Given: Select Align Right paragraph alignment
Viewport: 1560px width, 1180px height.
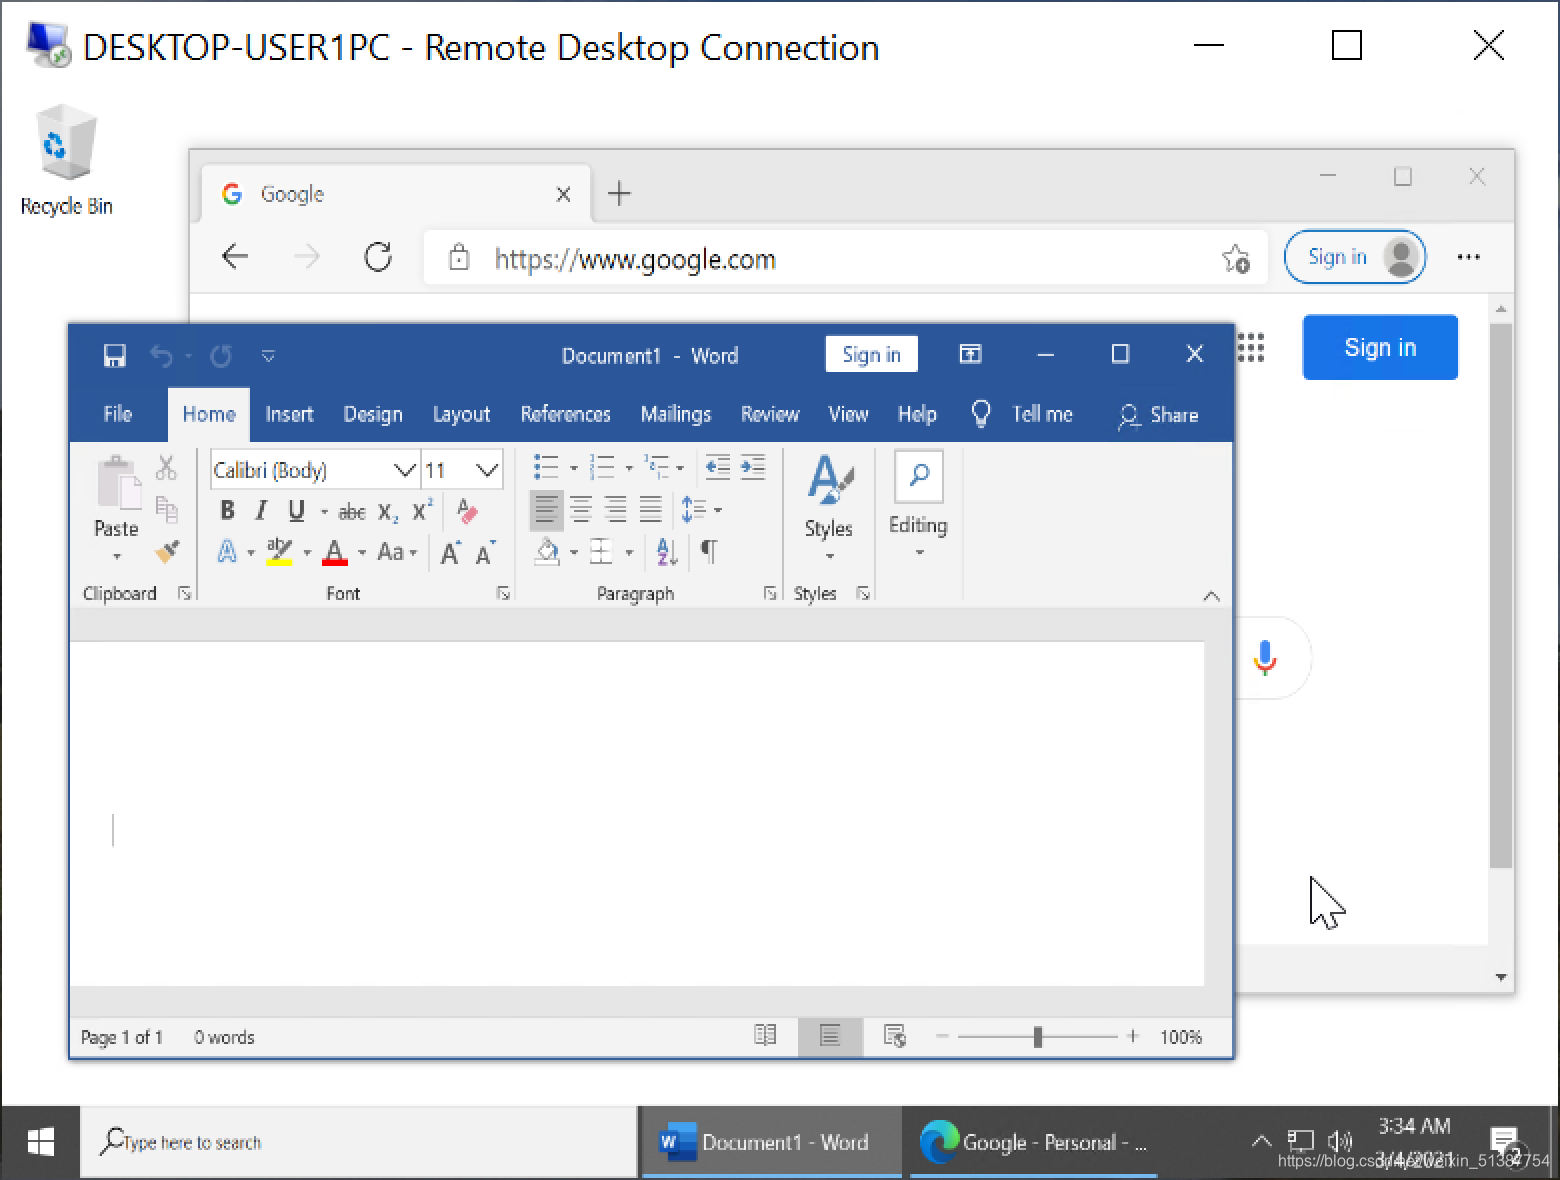Looking at the screenshot, I should pos(616,510).
